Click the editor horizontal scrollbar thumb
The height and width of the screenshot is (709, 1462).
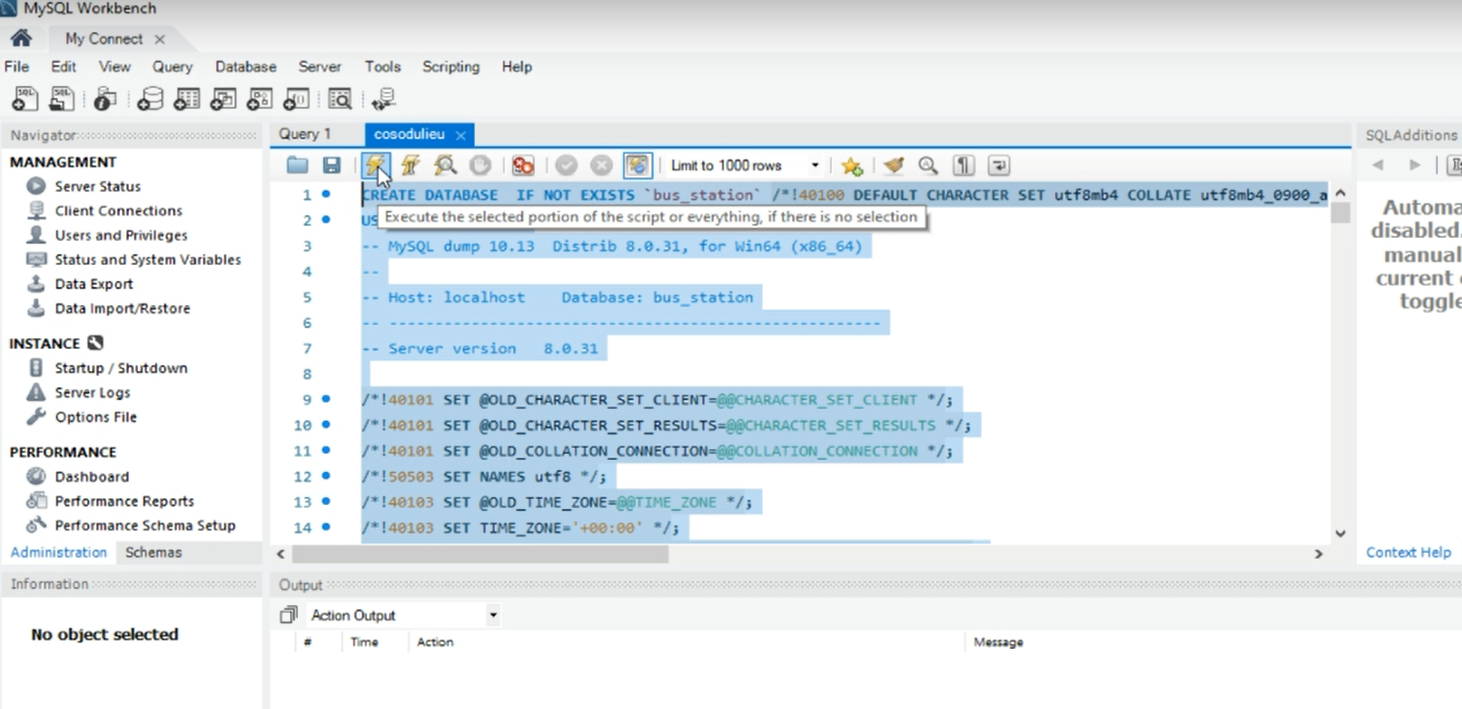(x=480, y=553)
